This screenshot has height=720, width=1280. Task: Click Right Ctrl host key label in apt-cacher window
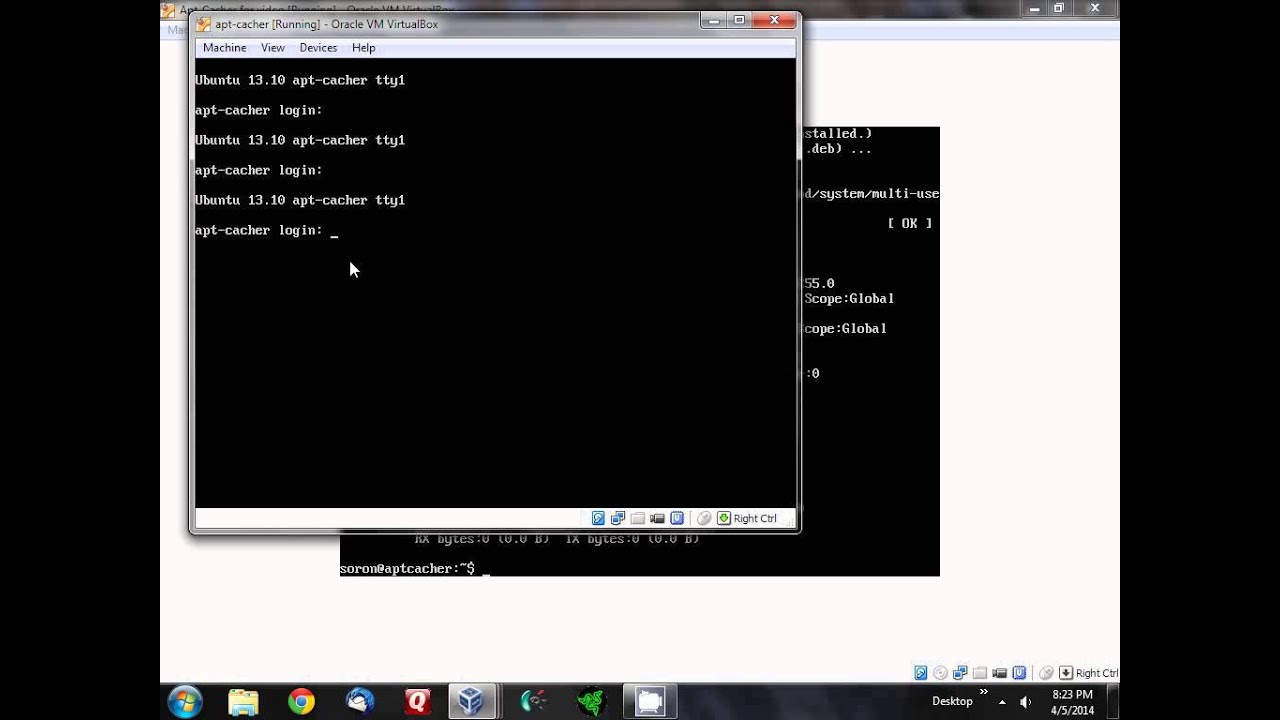[755, 518]
